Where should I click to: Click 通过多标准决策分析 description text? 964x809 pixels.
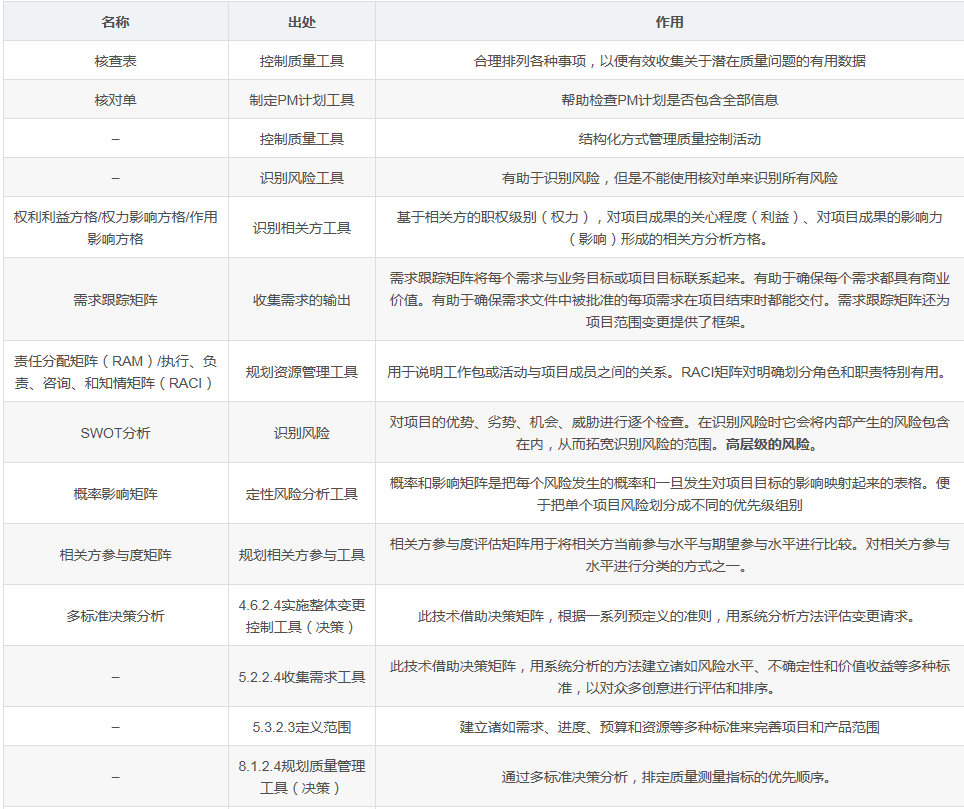[x=665, y=777]
